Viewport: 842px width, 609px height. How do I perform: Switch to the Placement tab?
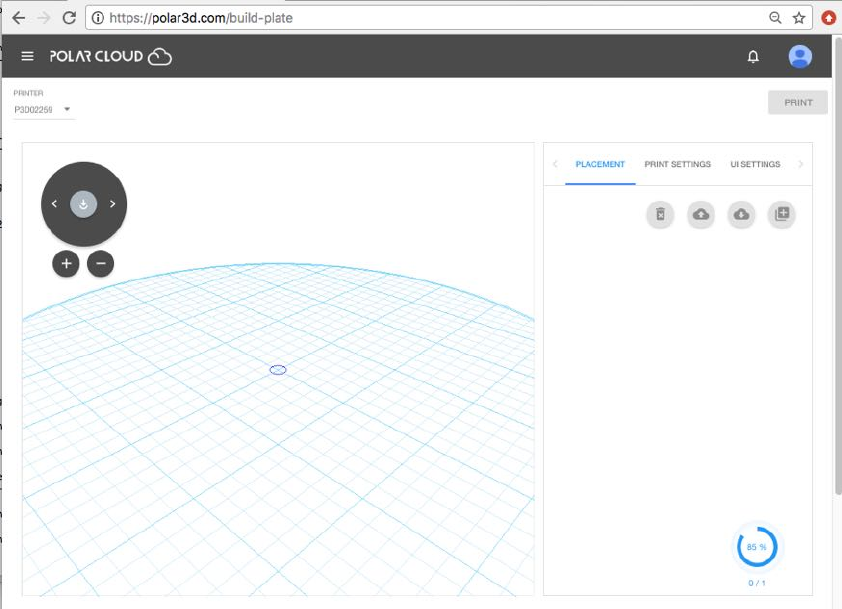point(600,164)
